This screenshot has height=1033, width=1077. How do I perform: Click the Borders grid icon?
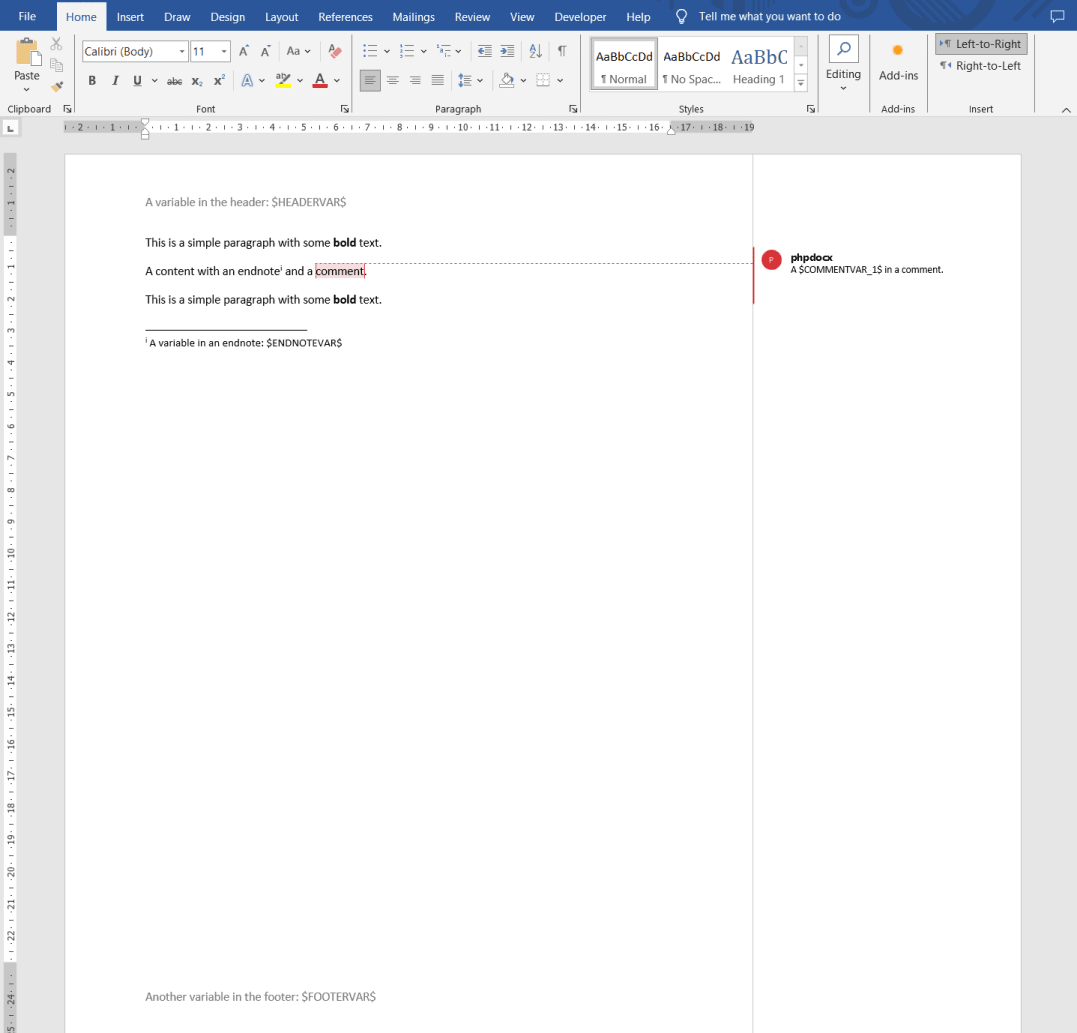point(543,80)
